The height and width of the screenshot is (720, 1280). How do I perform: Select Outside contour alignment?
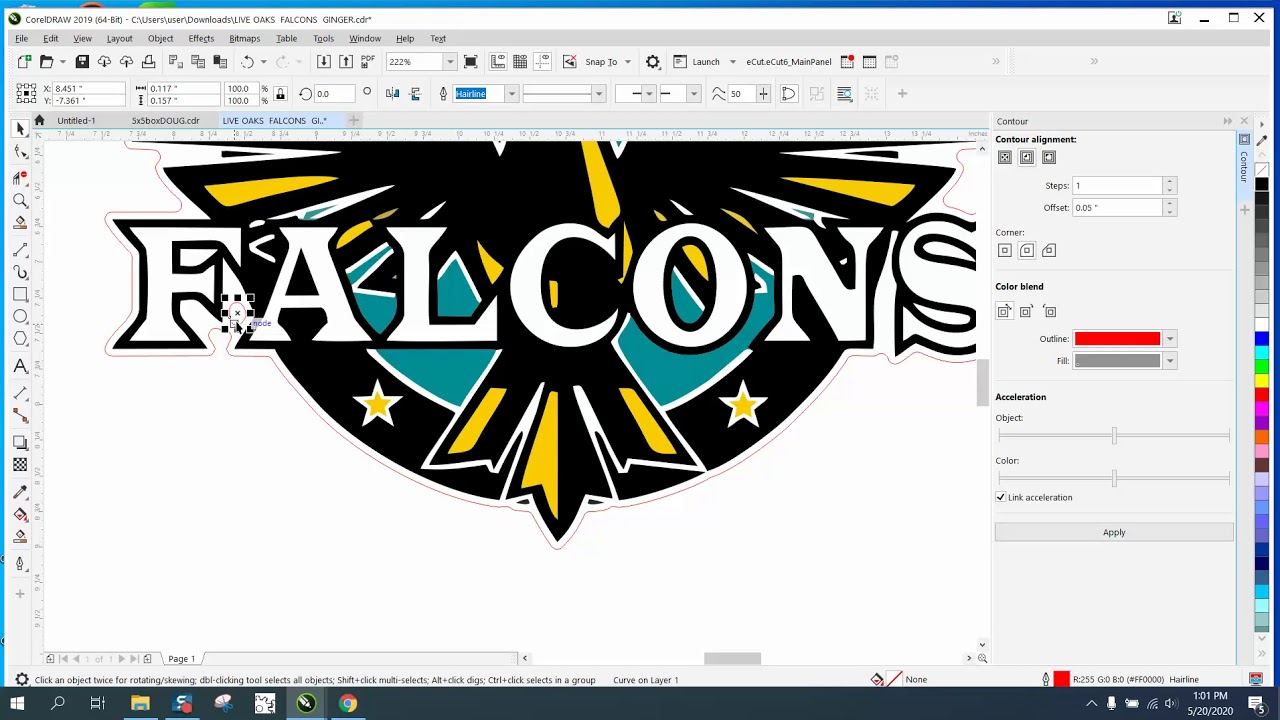point(1049,157)
